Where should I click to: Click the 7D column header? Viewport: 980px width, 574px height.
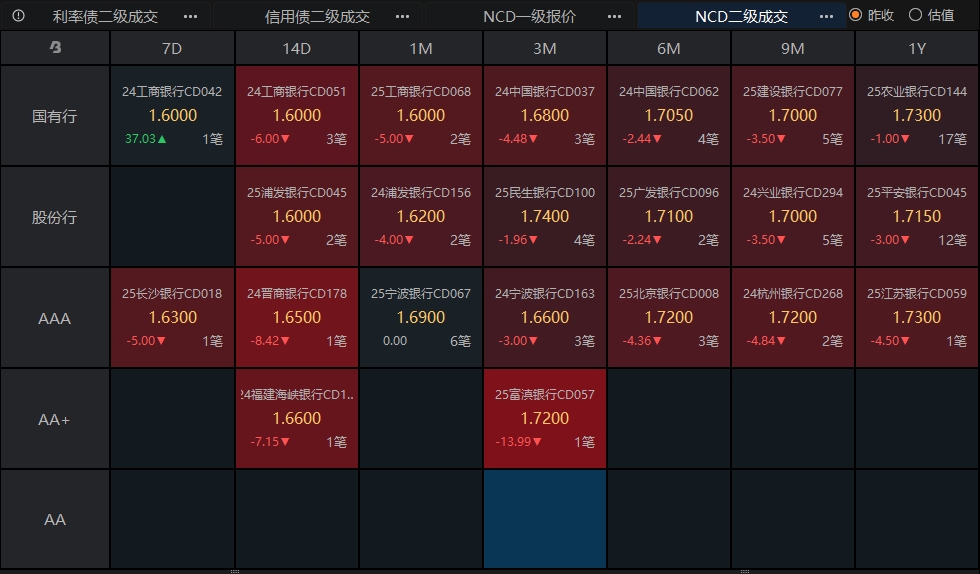coord(172,48)
